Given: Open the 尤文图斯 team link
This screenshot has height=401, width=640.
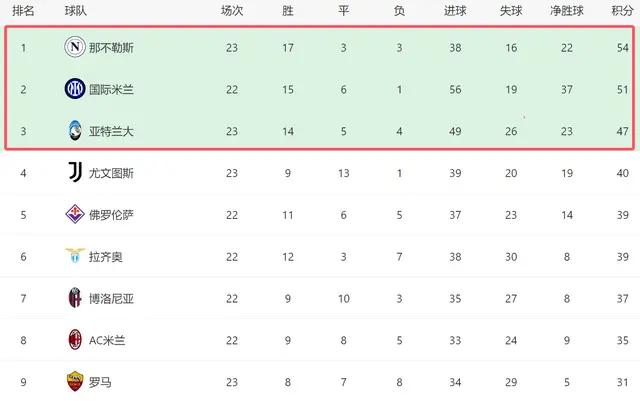Looking at the screenshot, I should coord(111,172).
